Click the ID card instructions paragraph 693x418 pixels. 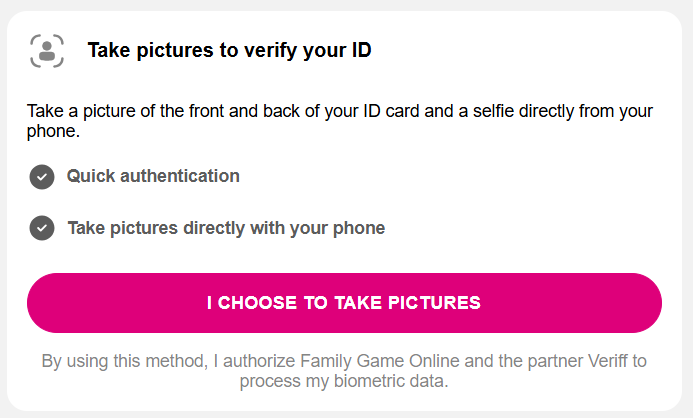pyautogui.click(x=339, y=121)
